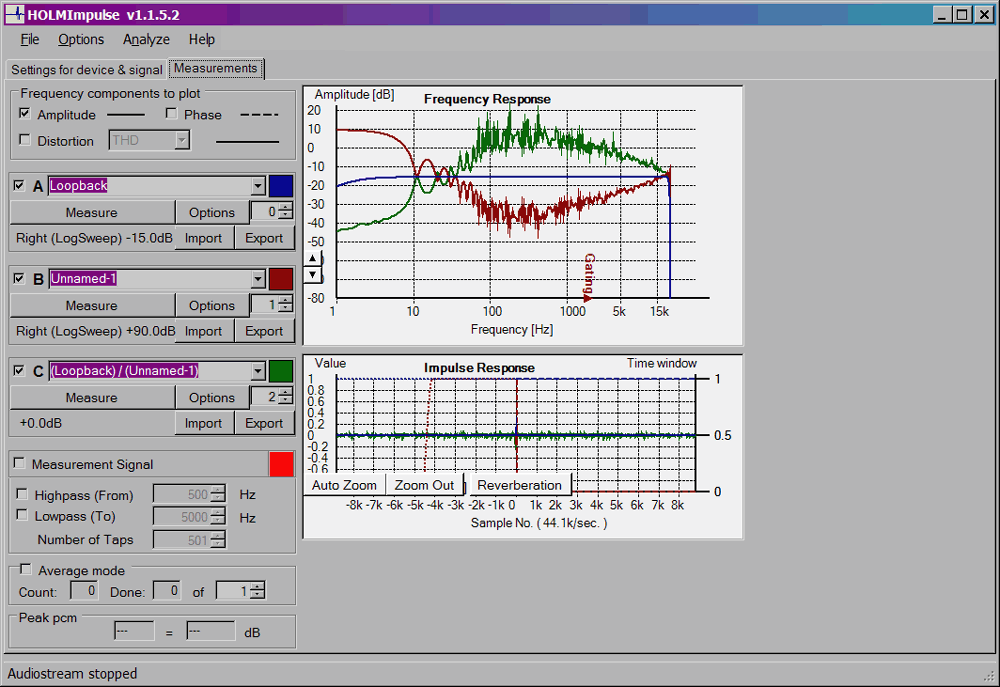
Task: Click Options button for channel A
Action: pyautogui.click(x=212, y=212)
